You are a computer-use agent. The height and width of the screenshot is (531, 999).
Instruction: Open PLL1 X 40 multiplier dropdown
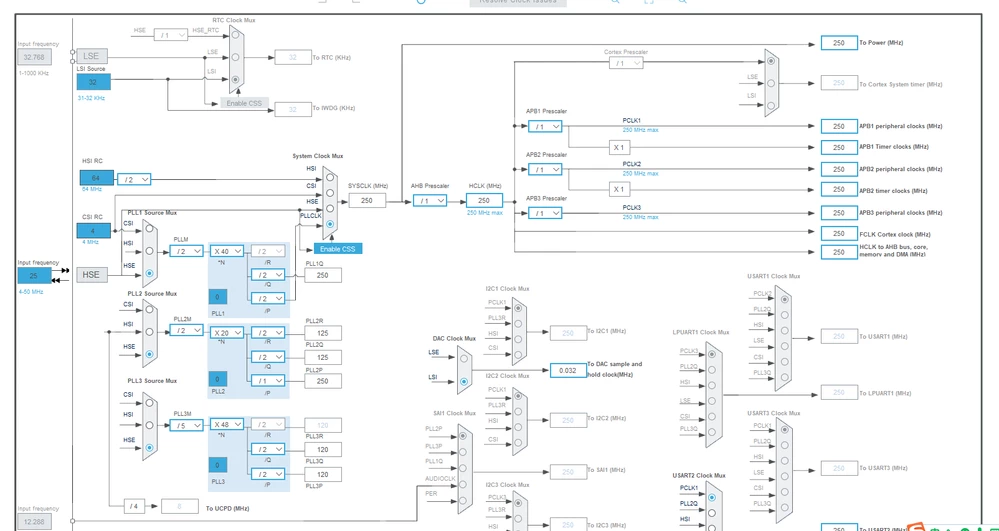pyautogui.click(x=227, y=251)
